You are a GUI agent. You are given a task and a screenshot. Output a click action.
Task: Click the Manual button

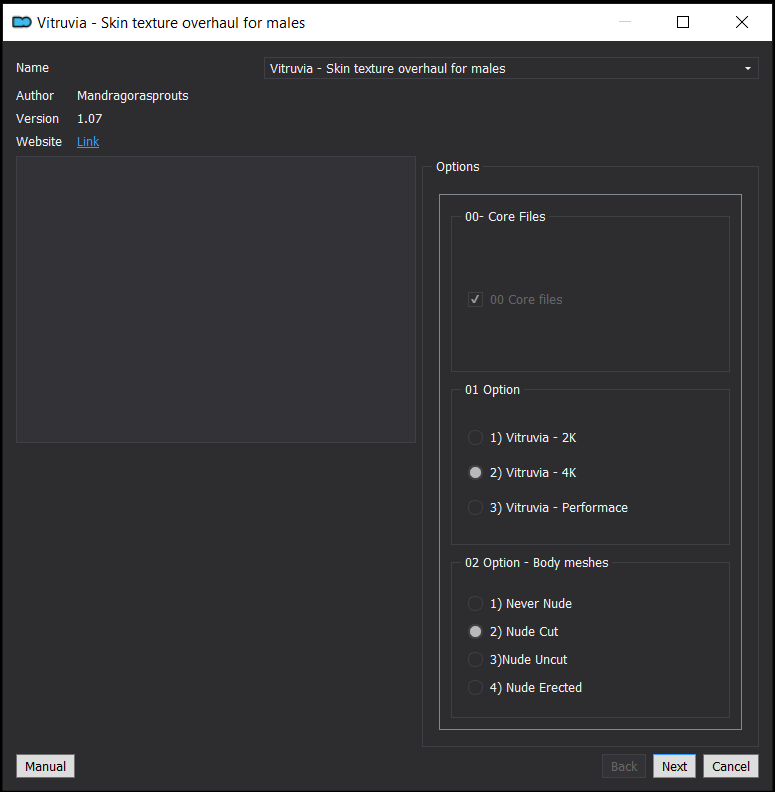[x=45, y=766]
